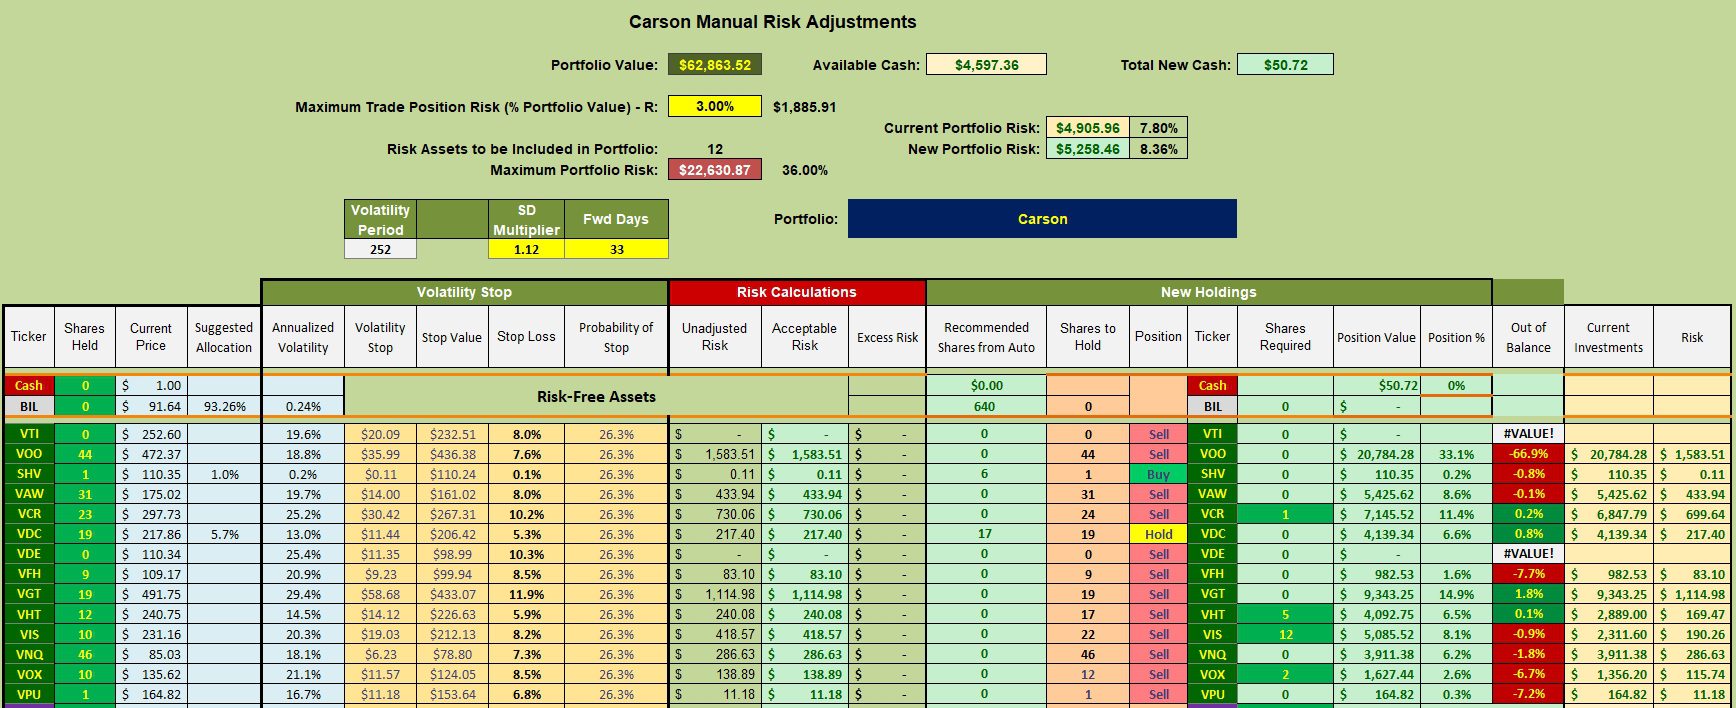Click VCR current investments 6,847.79
The image size is (1736, 708).
(1608, 514)
